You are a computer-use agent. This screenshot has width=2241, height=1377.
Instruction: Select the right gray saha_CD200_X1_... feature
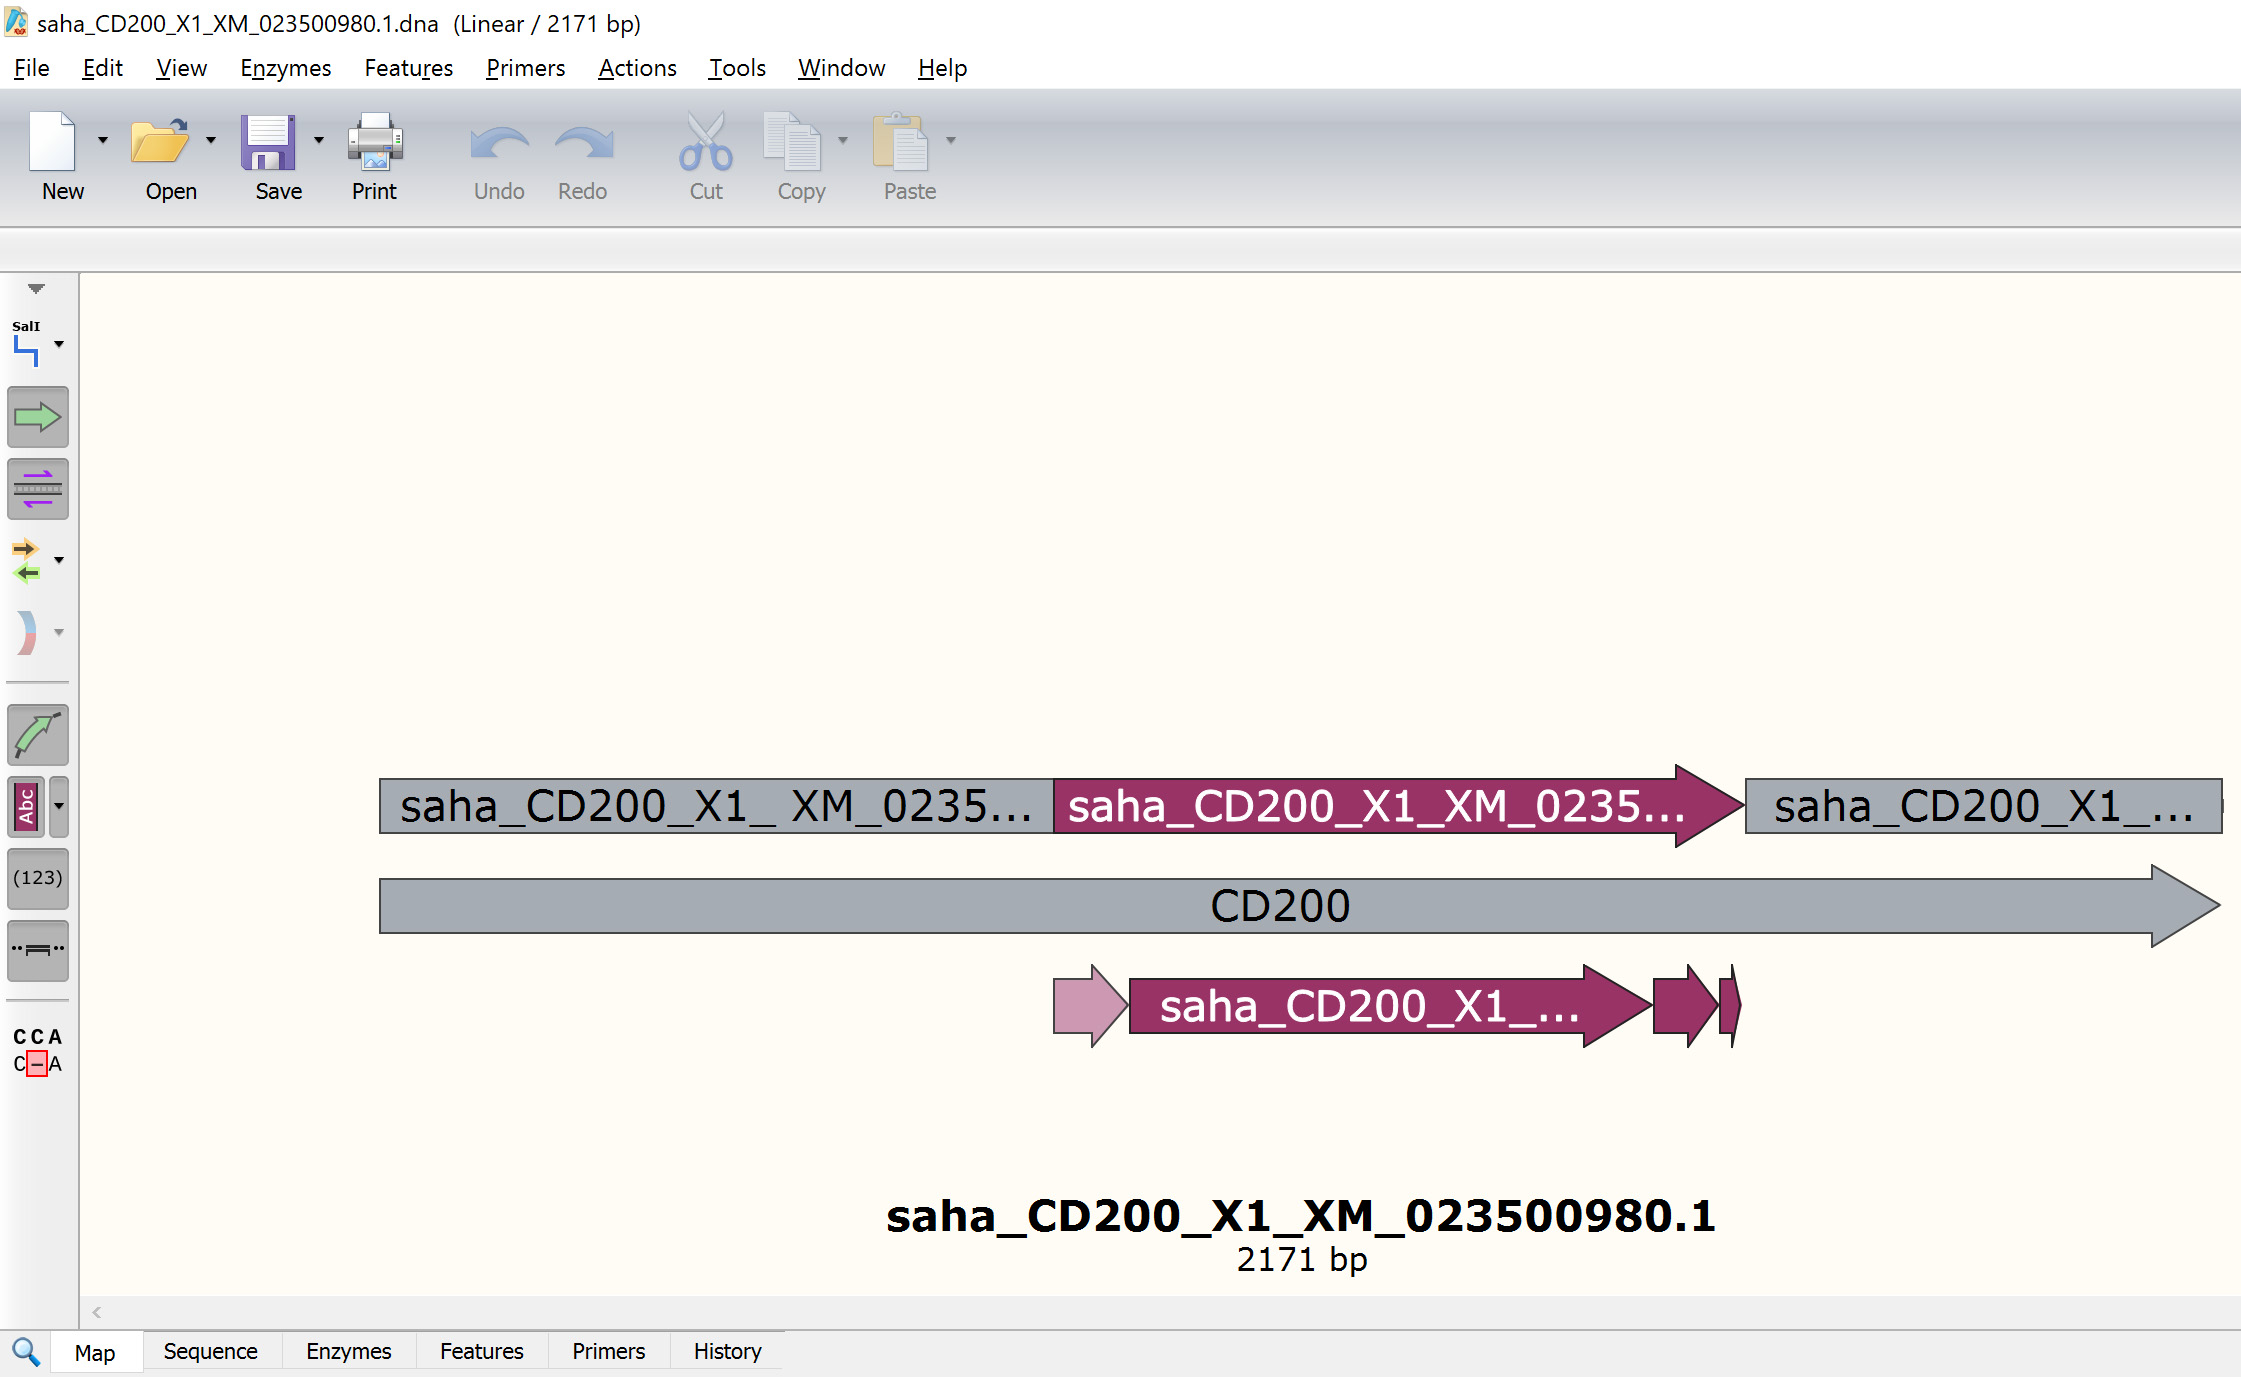tap(1983, 806)
